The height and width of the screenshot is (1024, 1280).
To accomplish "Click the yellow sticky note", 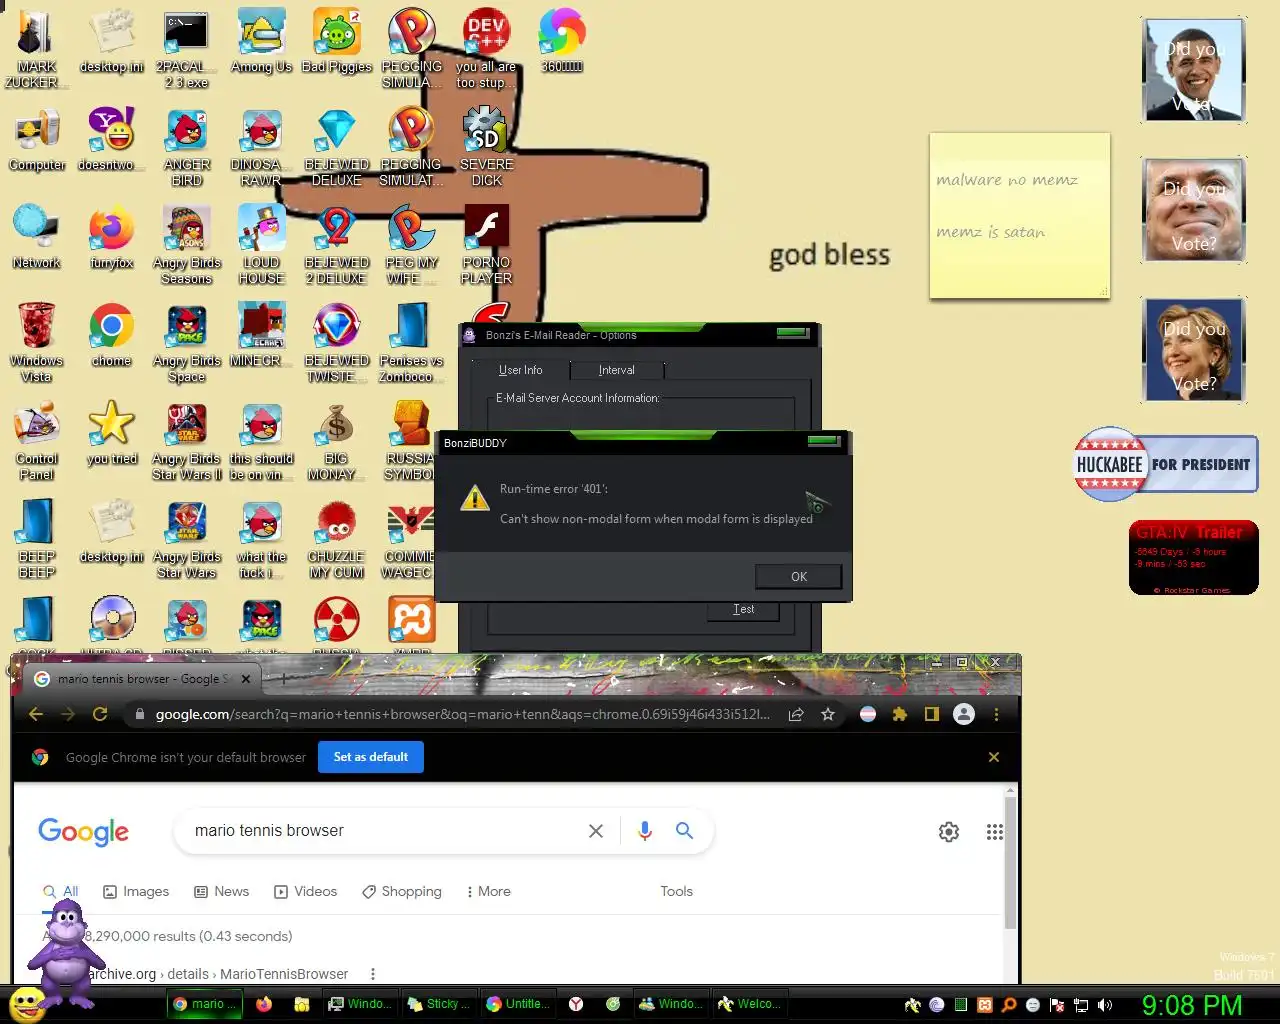I will [x=1019, y=215].
